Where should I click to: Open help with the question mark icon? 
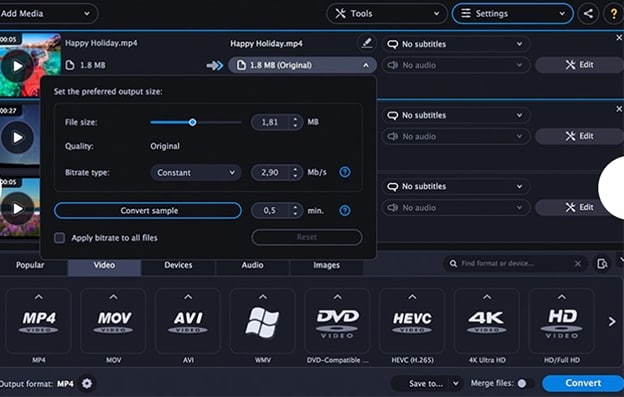(614, 14)
